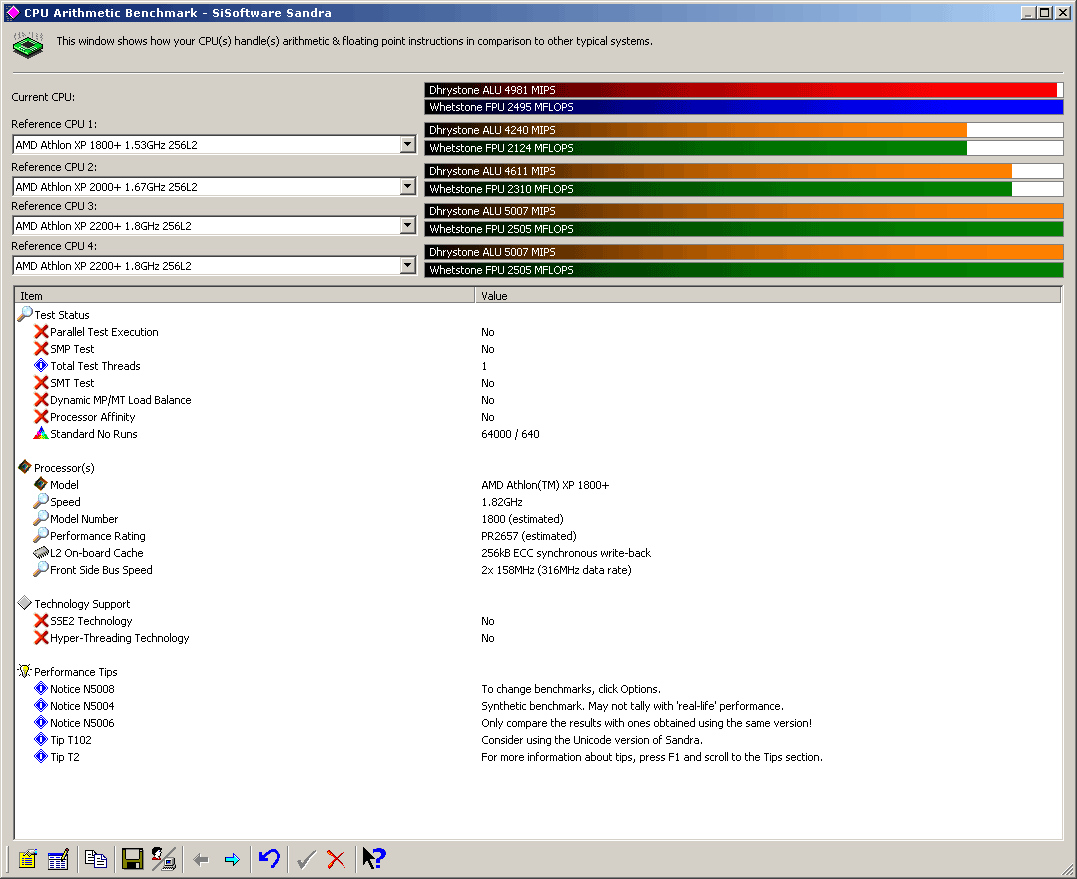Click the table edit pencil toolbar icon
Image resolution: width=1077 pixels, height=879 pixels.
(58, 858)
